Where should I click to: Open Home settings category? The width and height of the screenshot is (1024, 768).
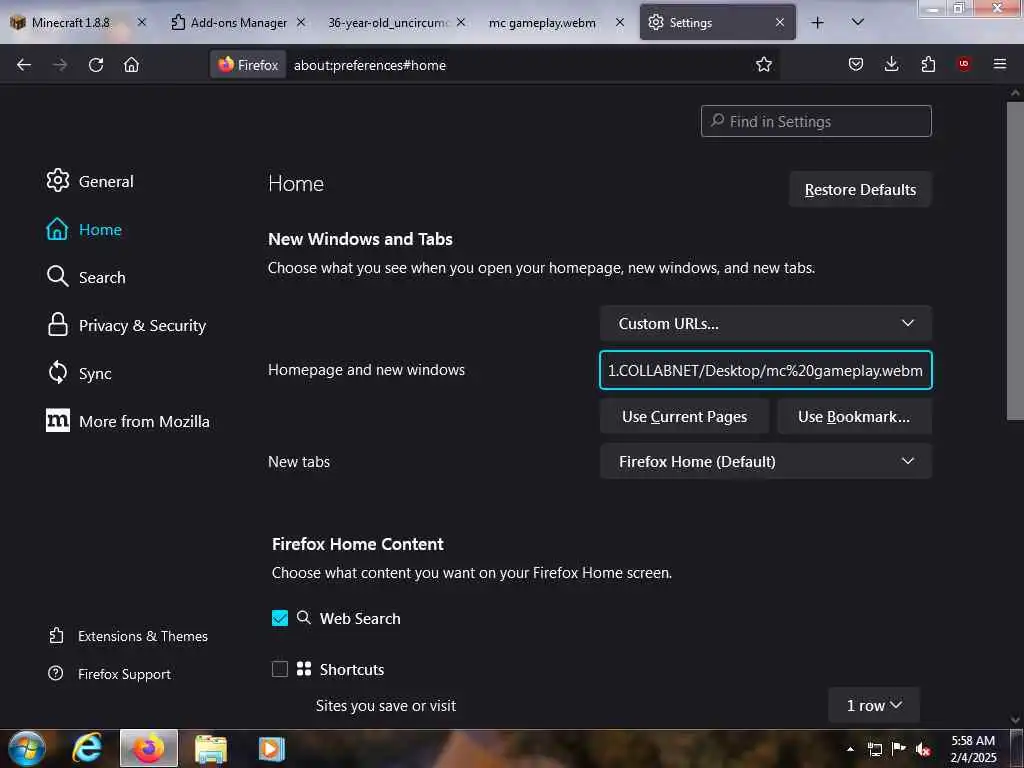tap(84, 229)
